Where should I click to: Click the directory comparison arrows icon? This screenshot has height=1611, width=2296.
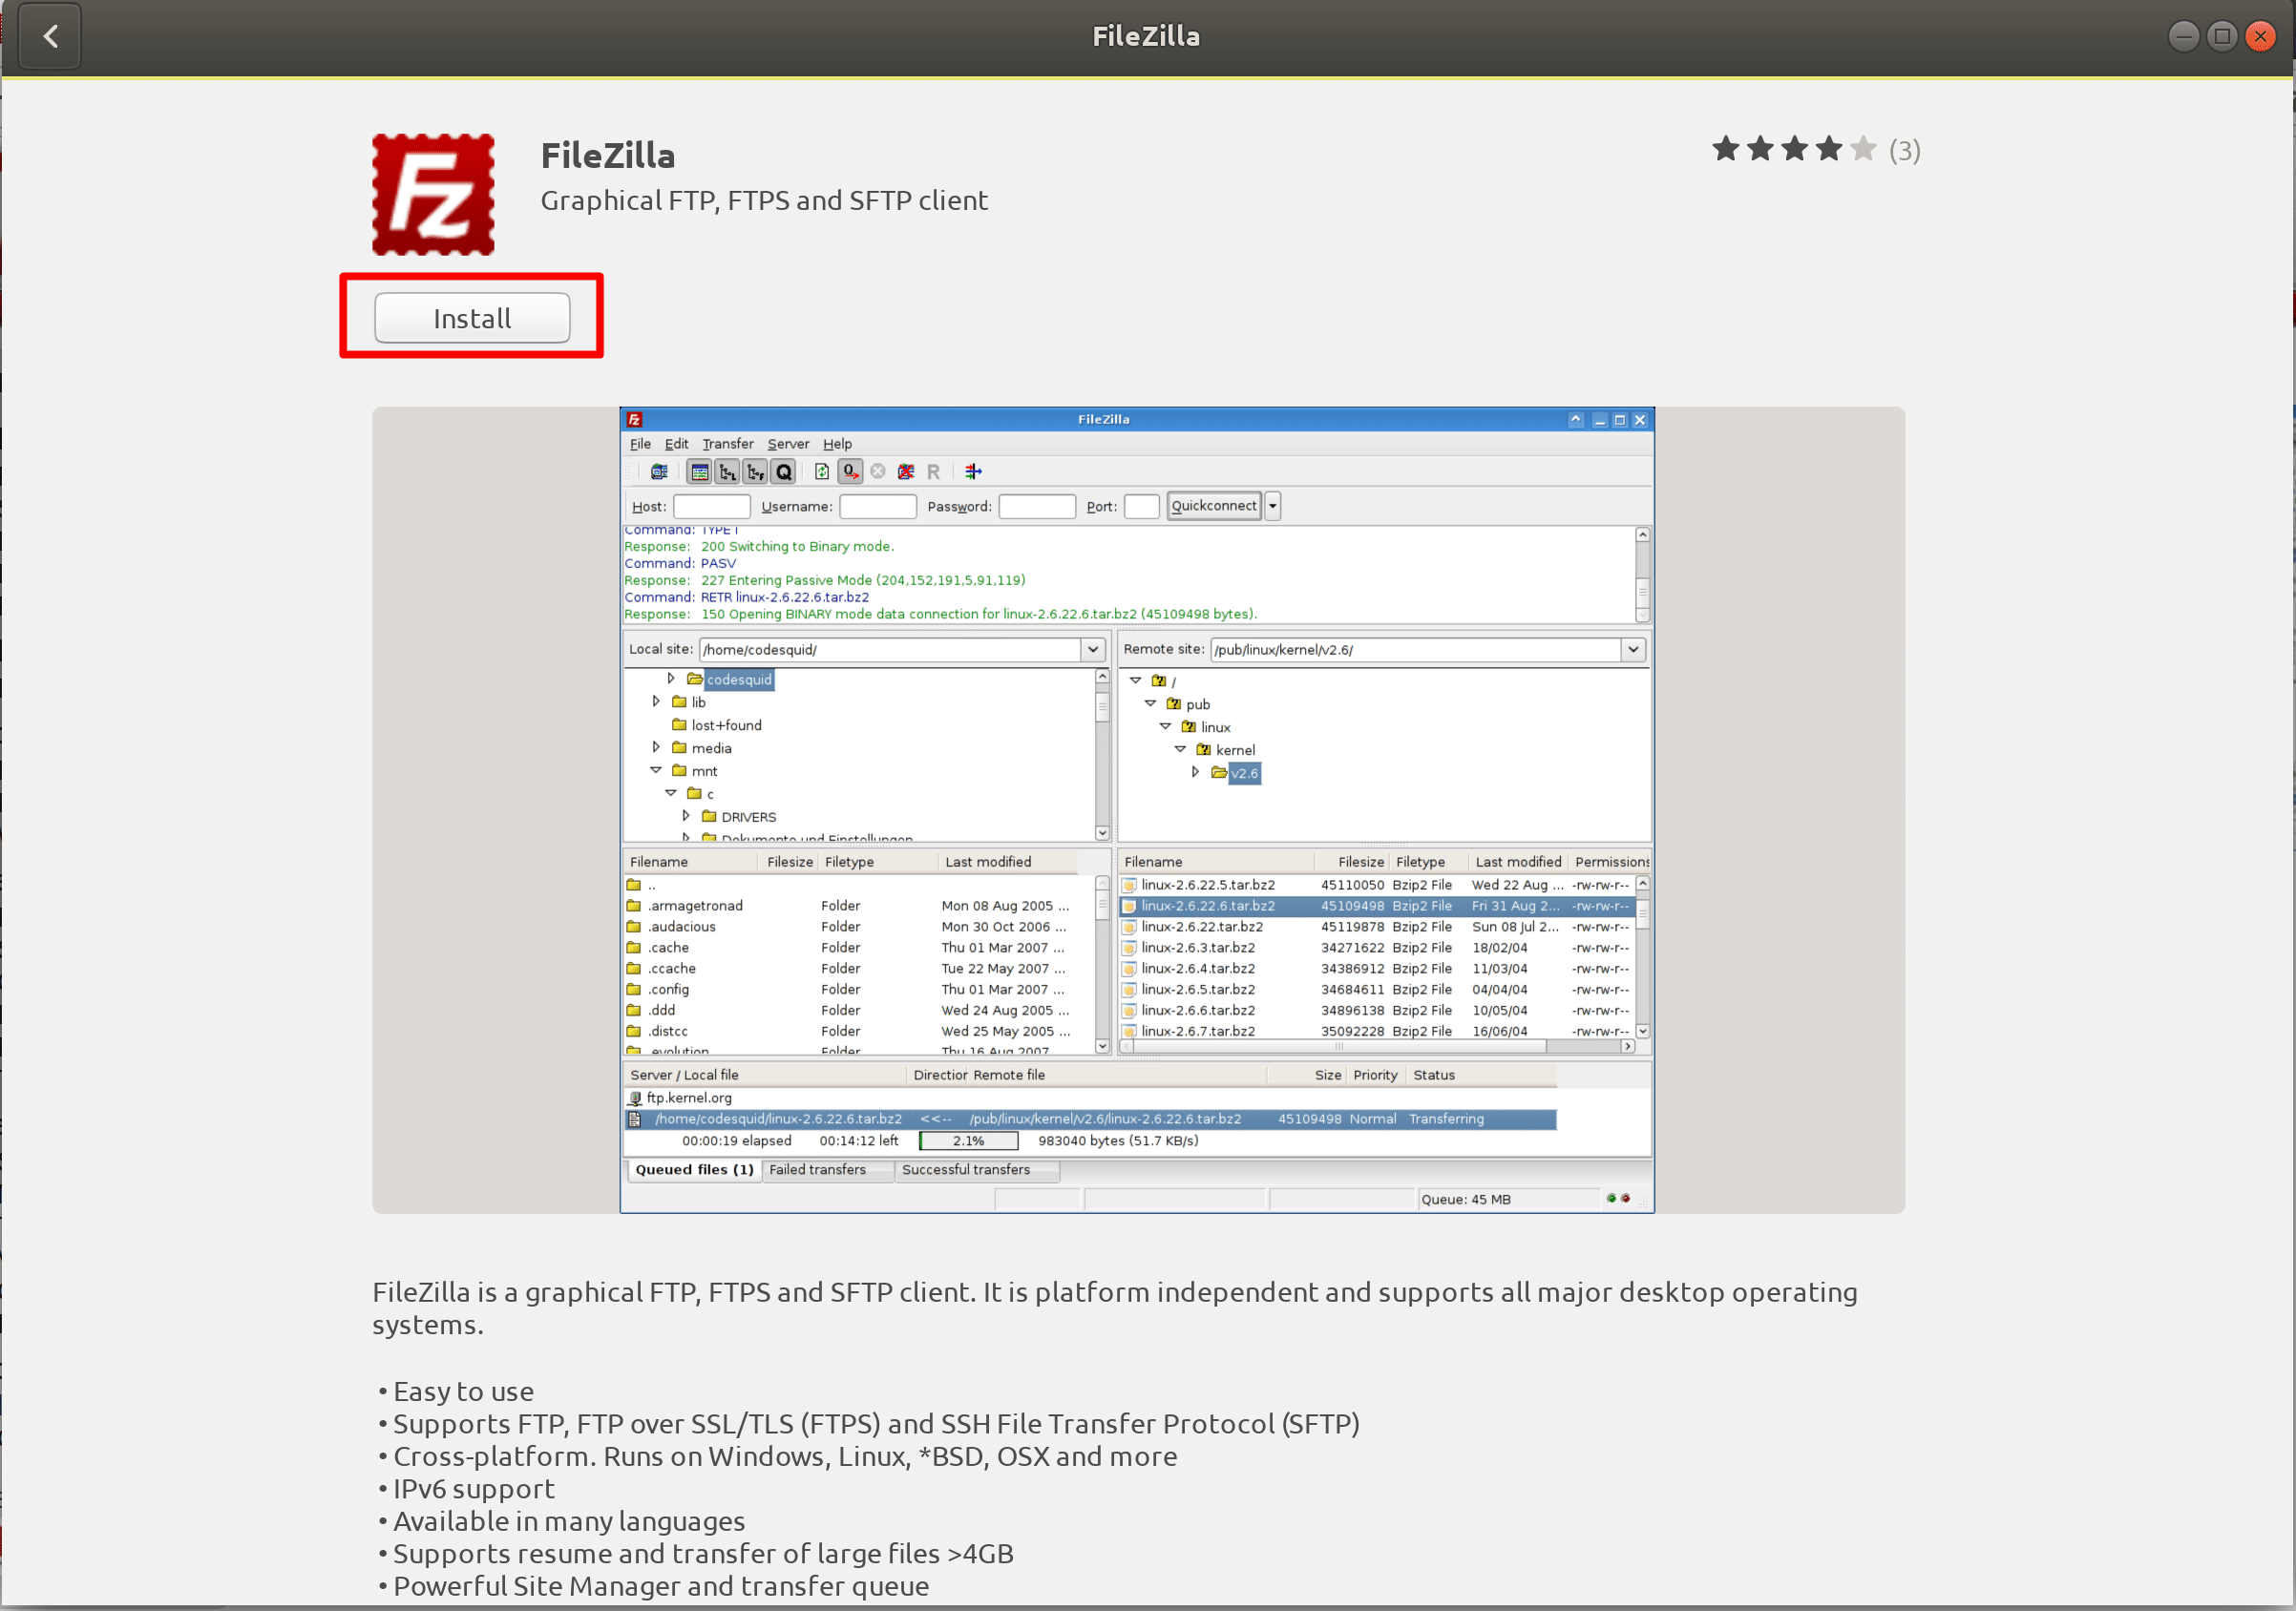coord(973,472)
